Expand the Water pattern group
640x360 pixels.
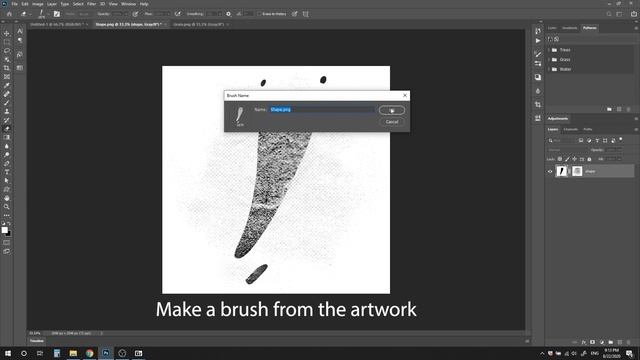click(x=549, y=69)
